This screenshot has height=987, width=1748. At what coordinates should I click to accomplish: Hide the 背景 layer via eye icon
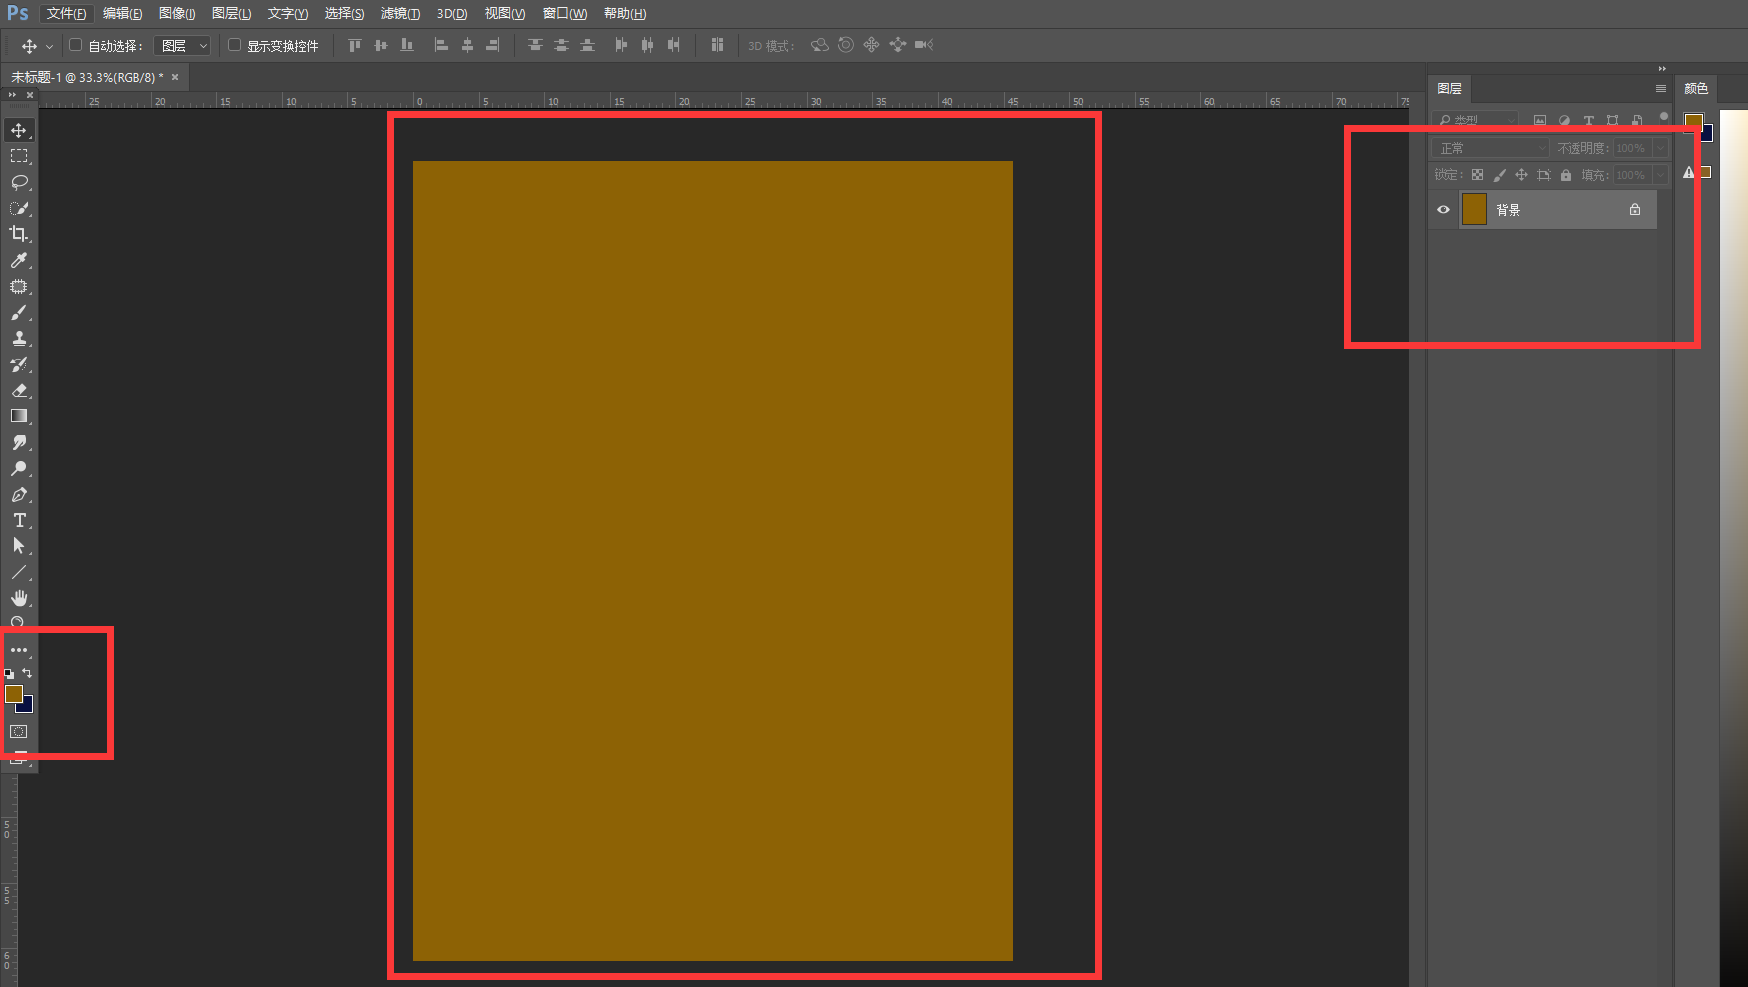(1443, 210)
